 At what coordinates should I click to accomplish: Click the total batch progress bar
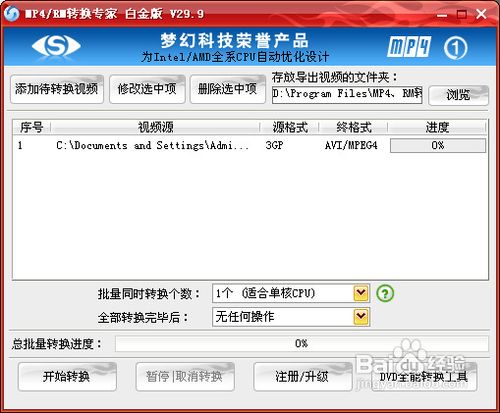pos(302,343)
